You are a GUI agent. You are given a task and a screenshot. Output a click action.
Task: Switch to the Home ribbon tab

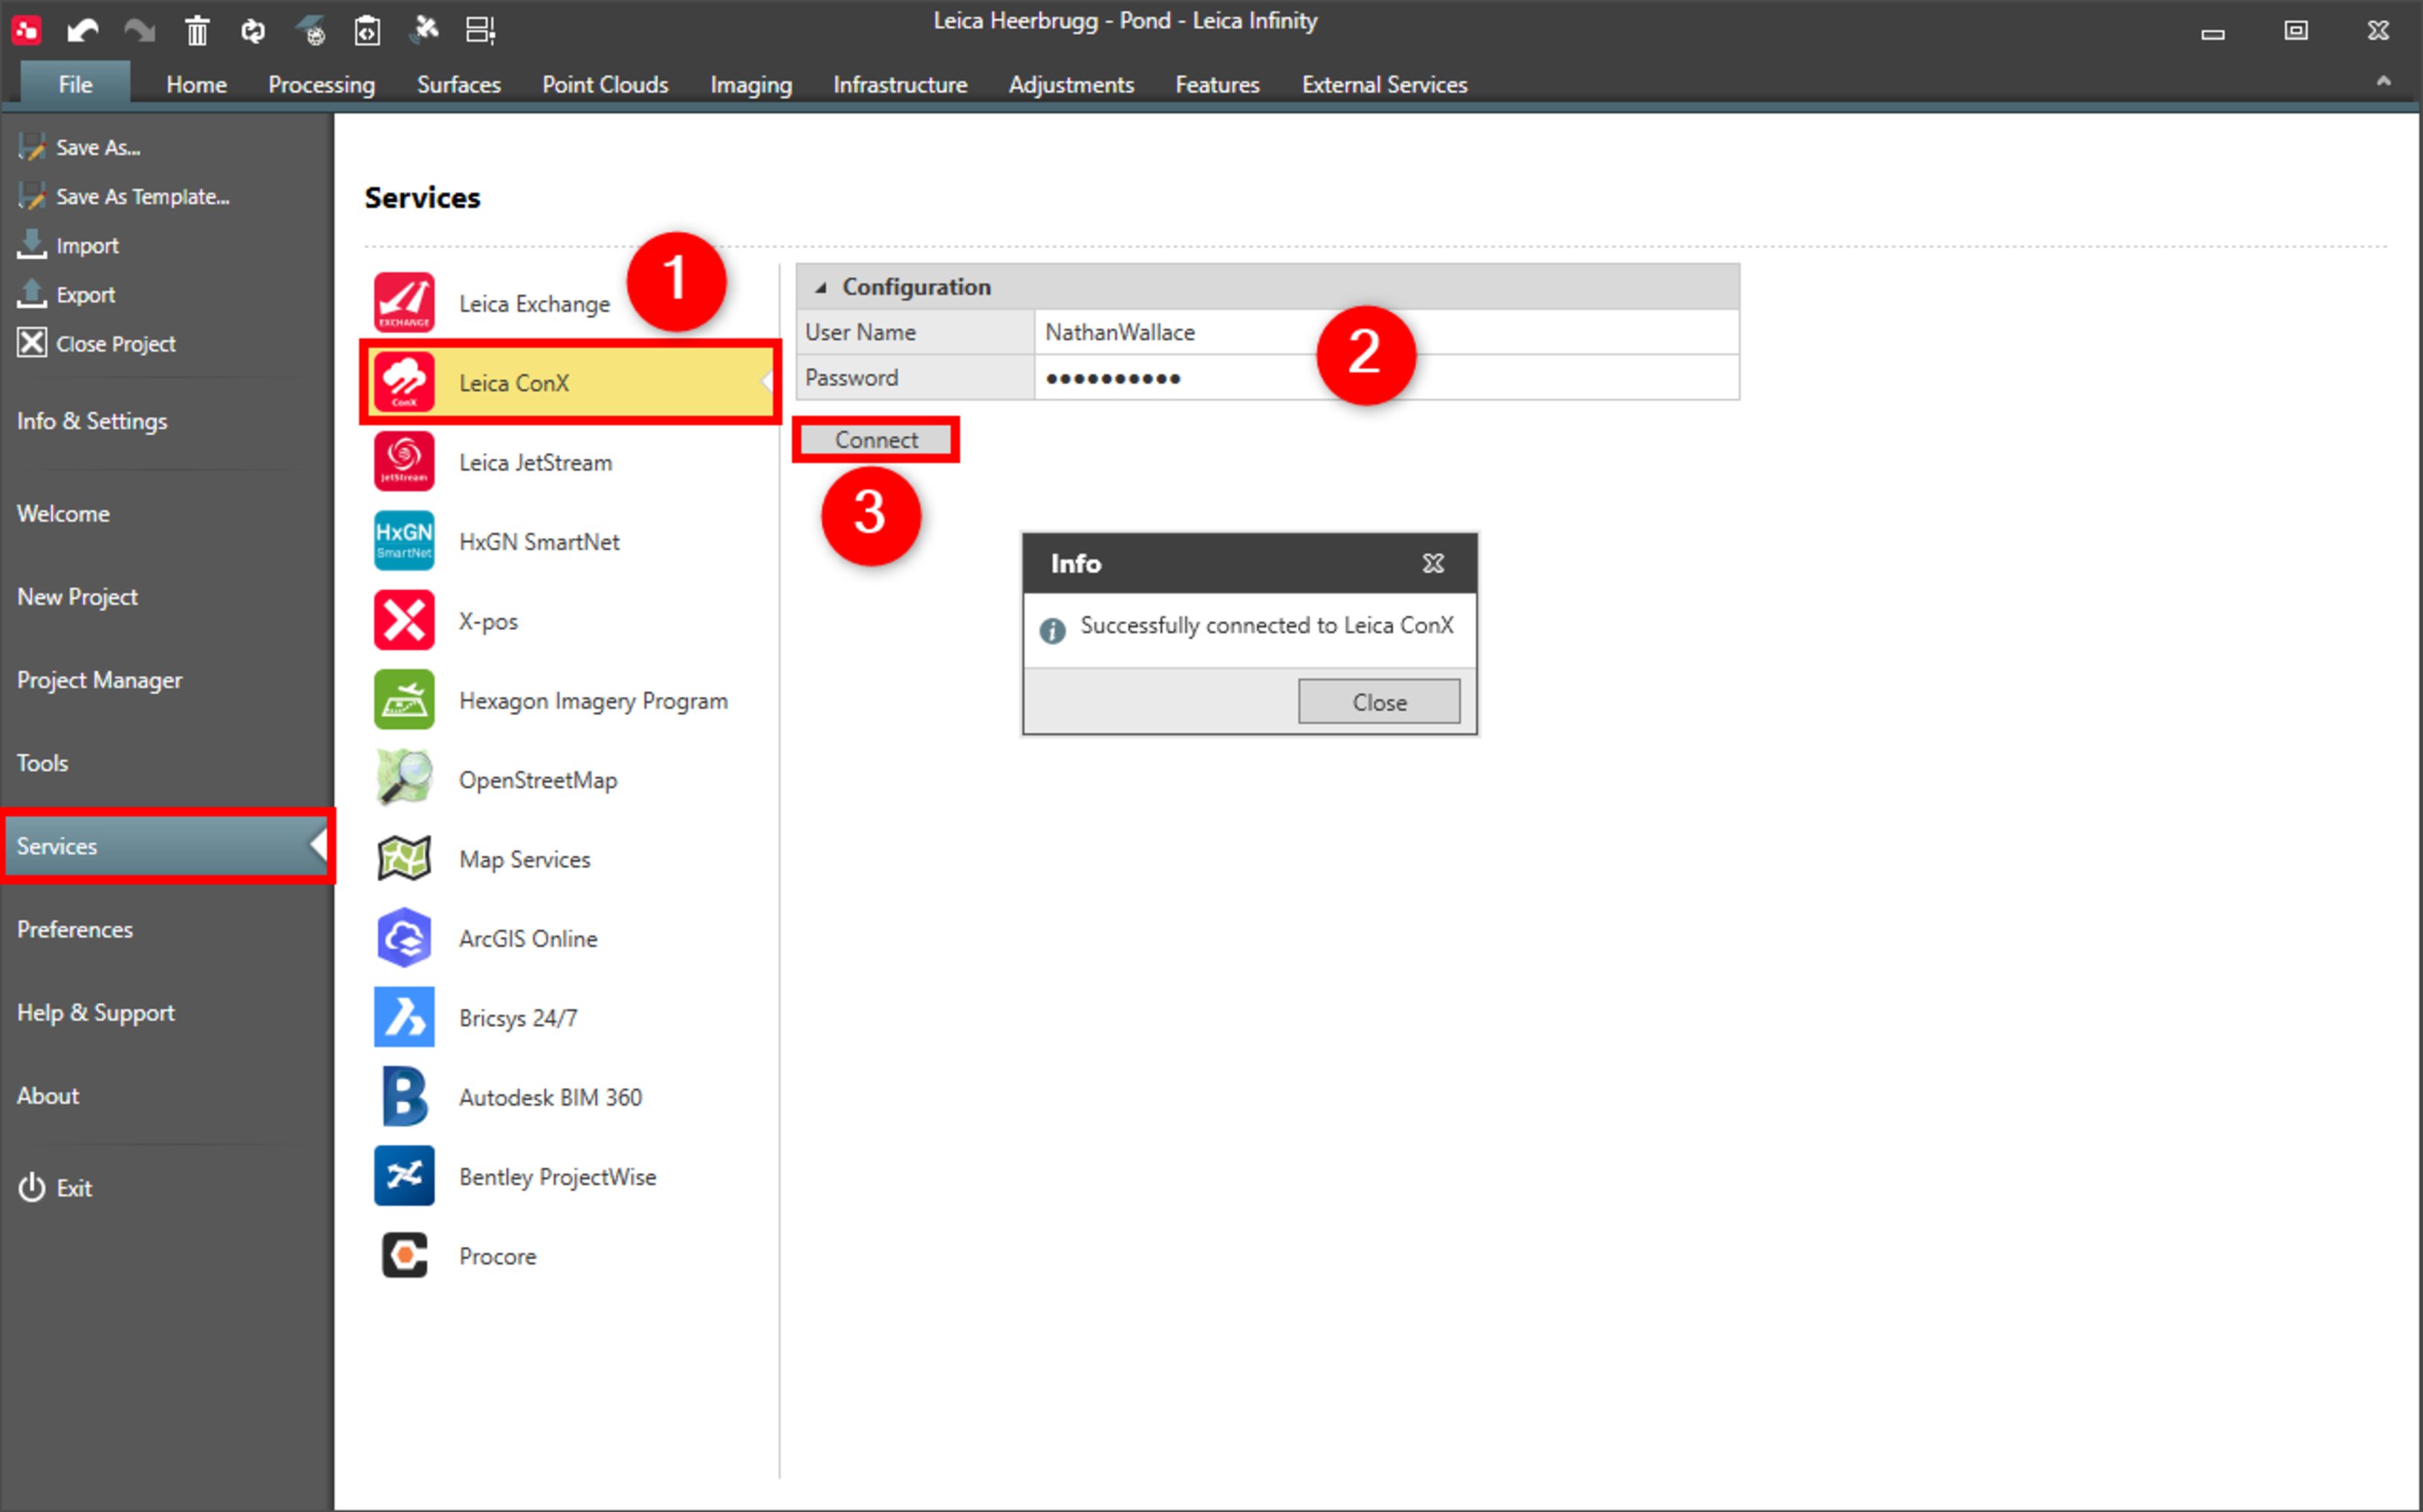[x=196, y=84]
